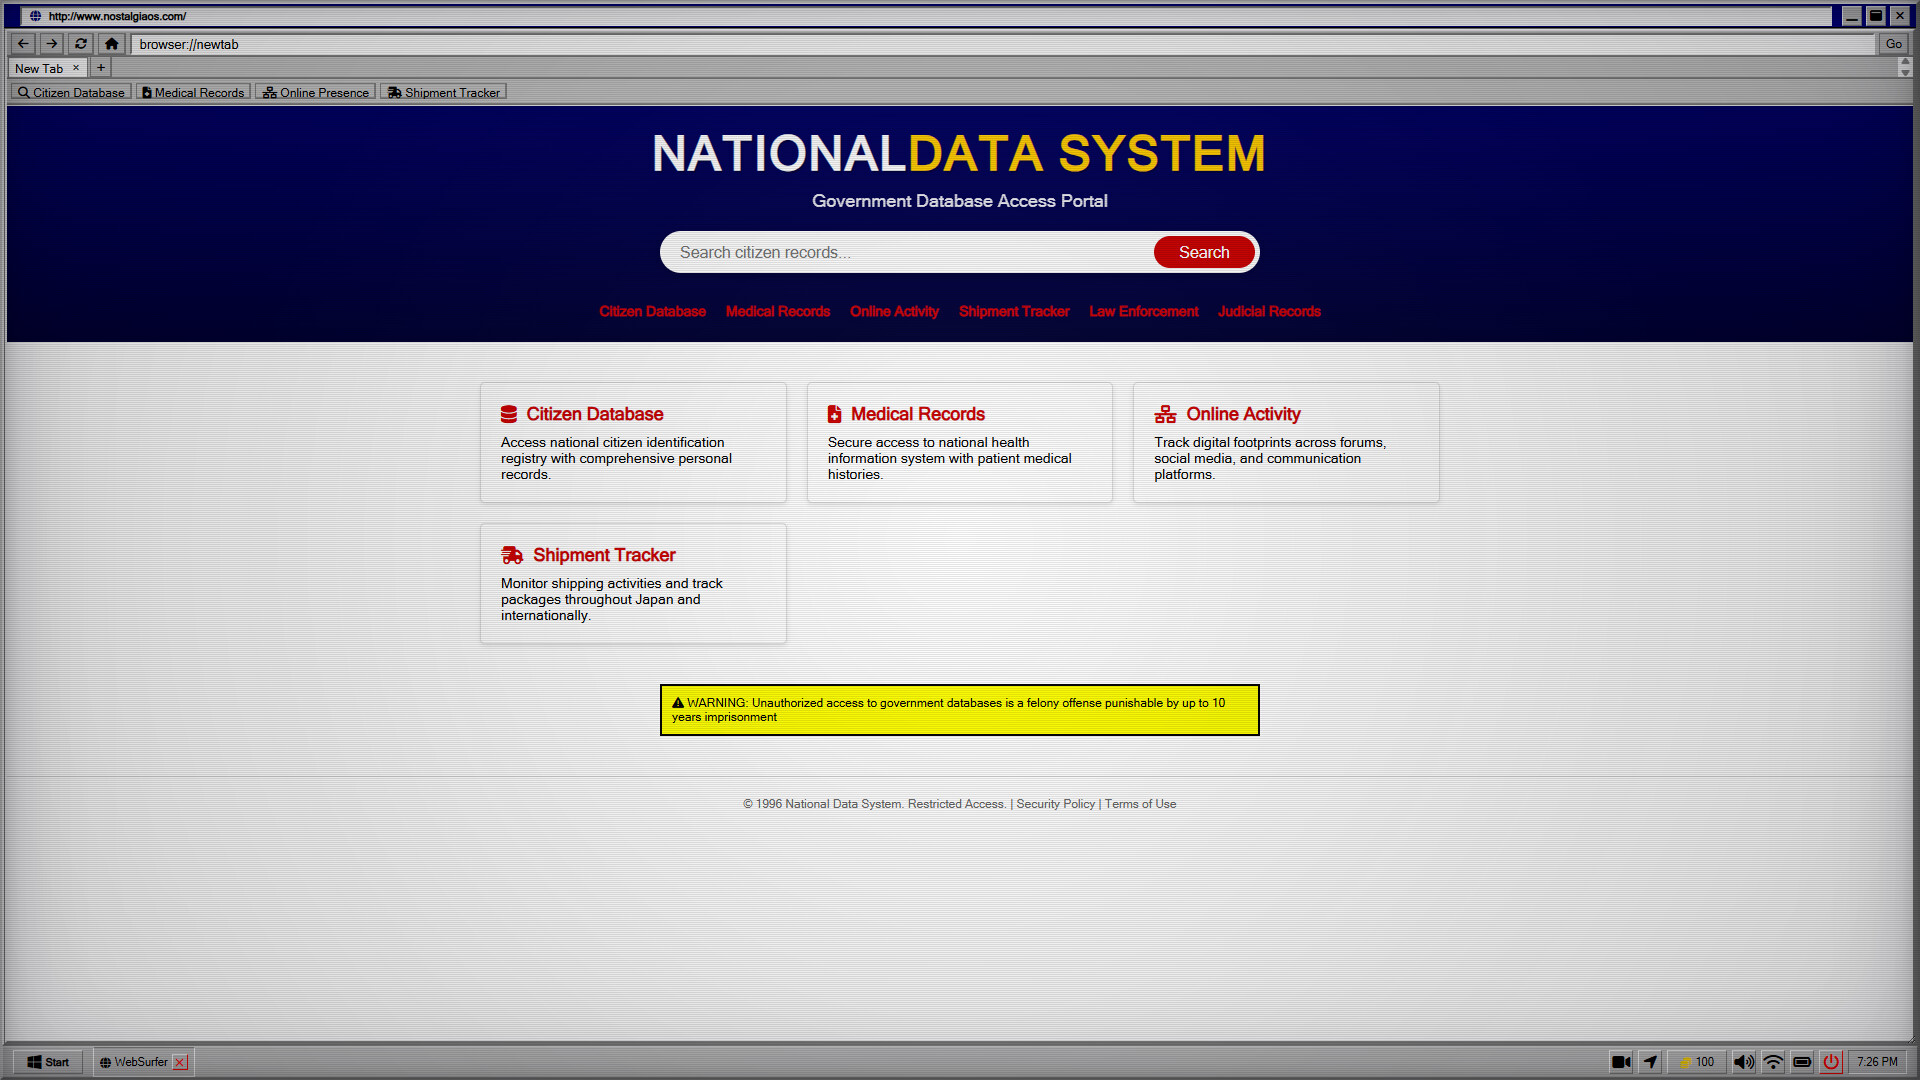Screen dimensions: 1920x1080
Task: Open the Law Enforcement nav link
Action: tap(1143, 312)
